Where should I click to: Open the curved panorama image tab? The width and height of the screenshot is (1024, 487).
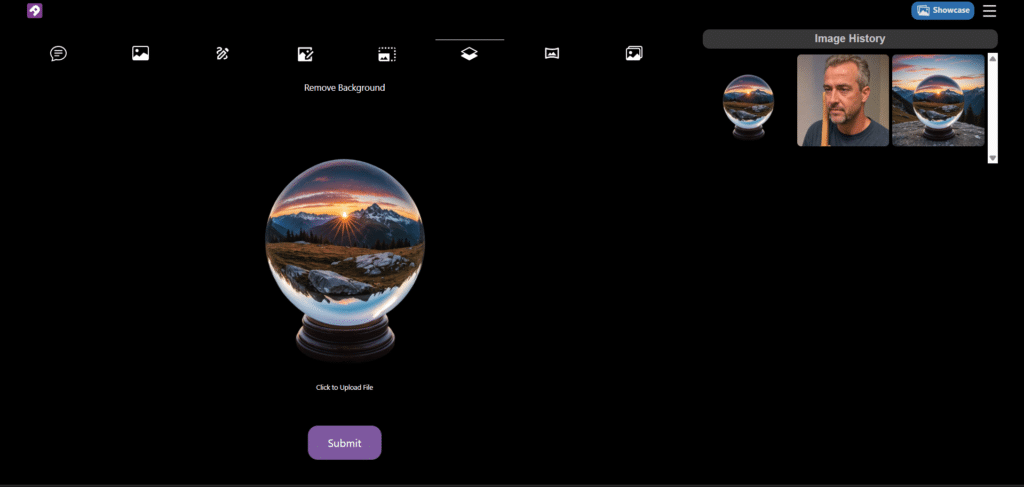[552, 54]
